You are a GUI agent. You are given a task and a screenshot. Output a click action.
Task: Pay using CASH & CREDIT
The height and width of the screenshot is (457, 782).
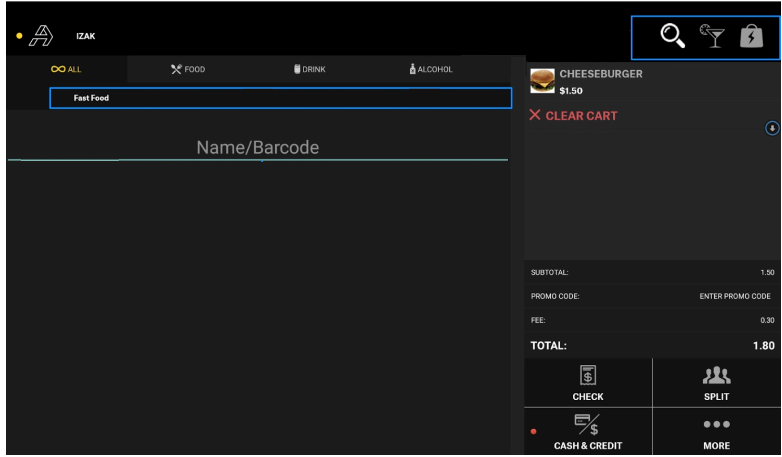[588, 432]
